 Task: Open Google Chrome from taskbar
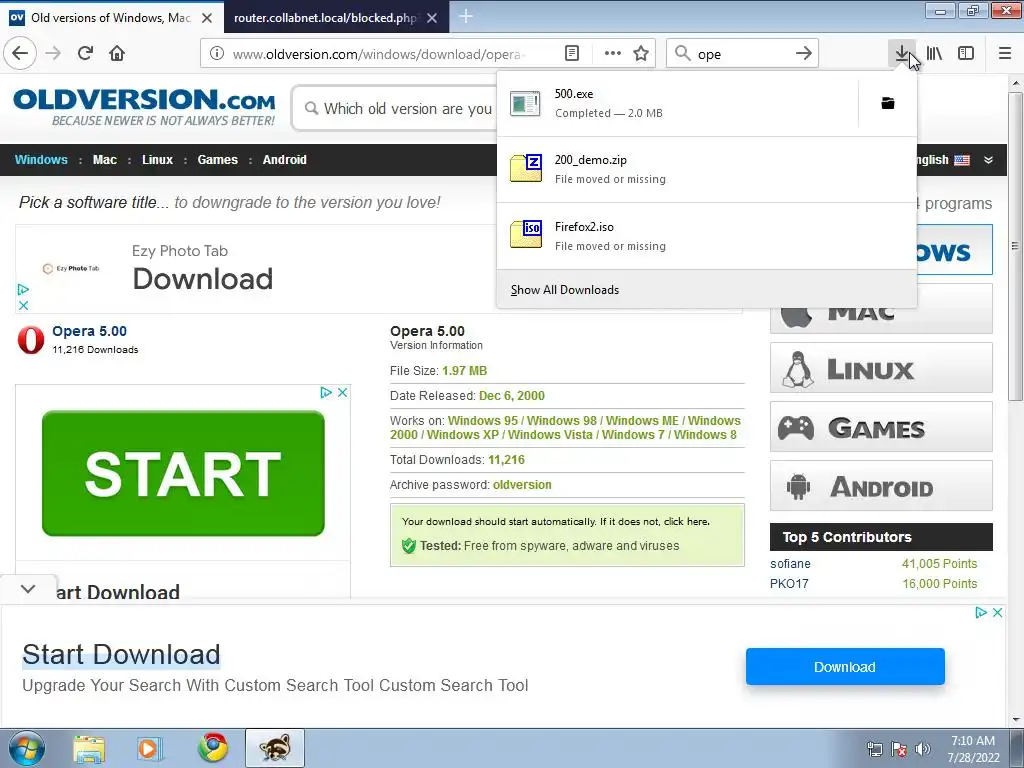(x=212, y=748)
